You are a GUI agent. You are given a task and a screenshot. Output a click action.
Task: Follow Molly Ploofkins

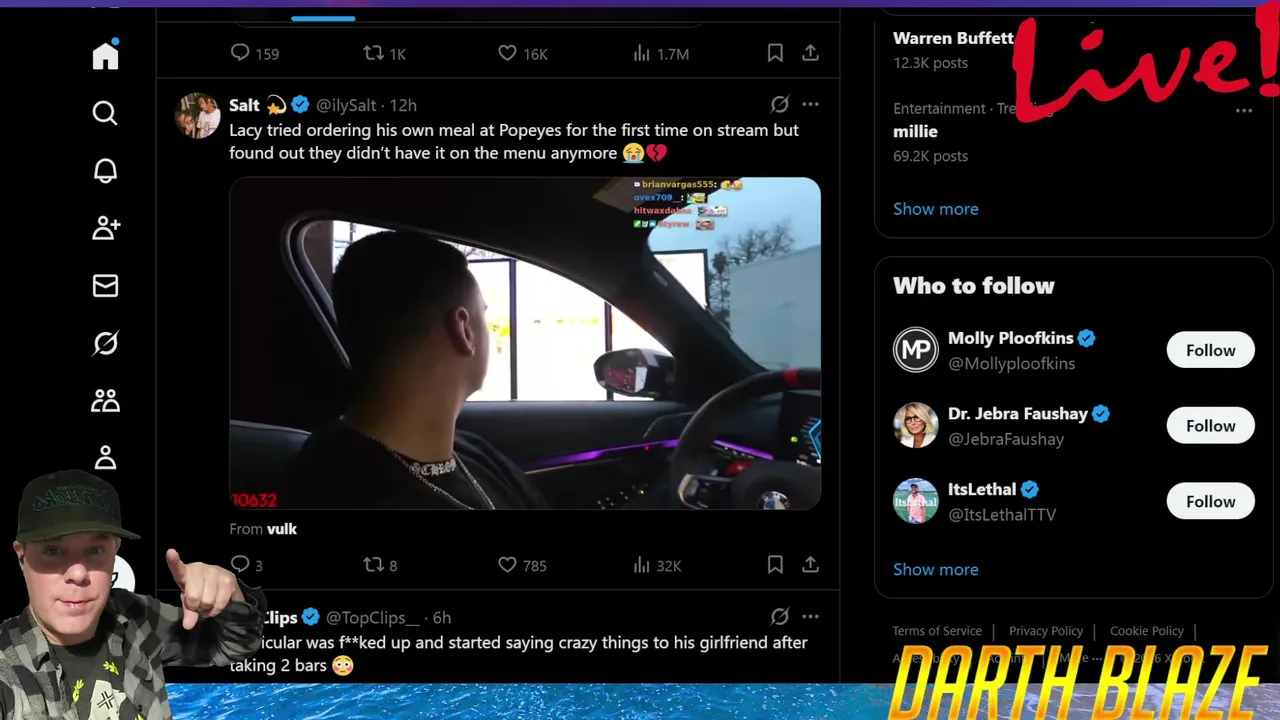(x=1210, y=350)
